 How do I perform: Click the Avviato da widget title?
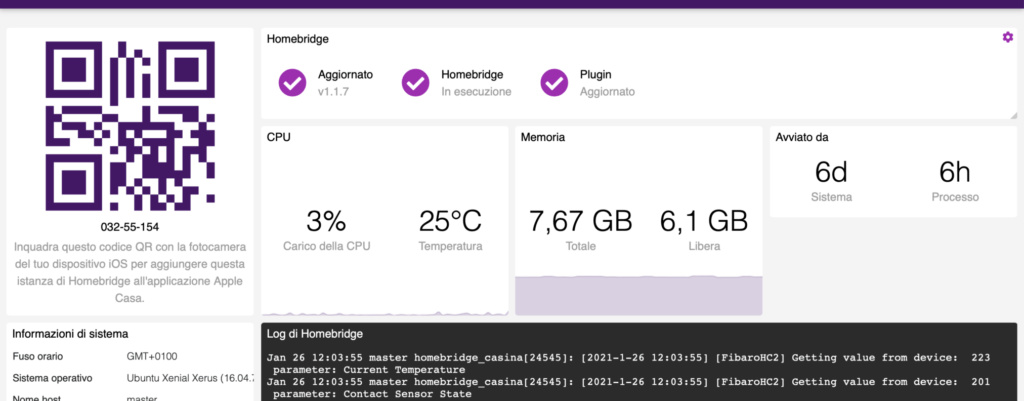point(802,137)
